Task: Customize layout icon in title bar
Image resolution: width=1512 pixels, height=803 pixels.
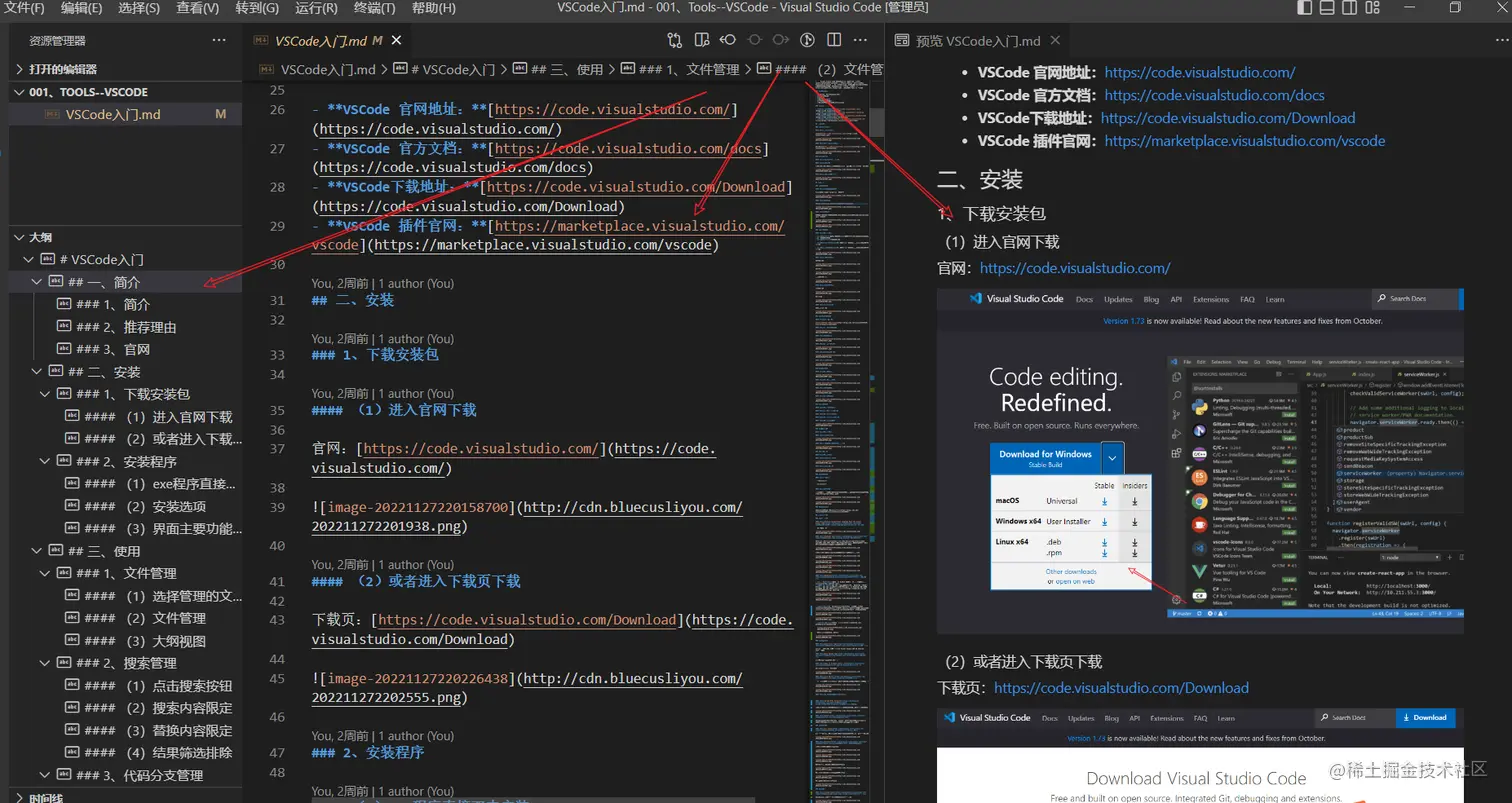Action: pyautogui.click(x=1374, y=8)
